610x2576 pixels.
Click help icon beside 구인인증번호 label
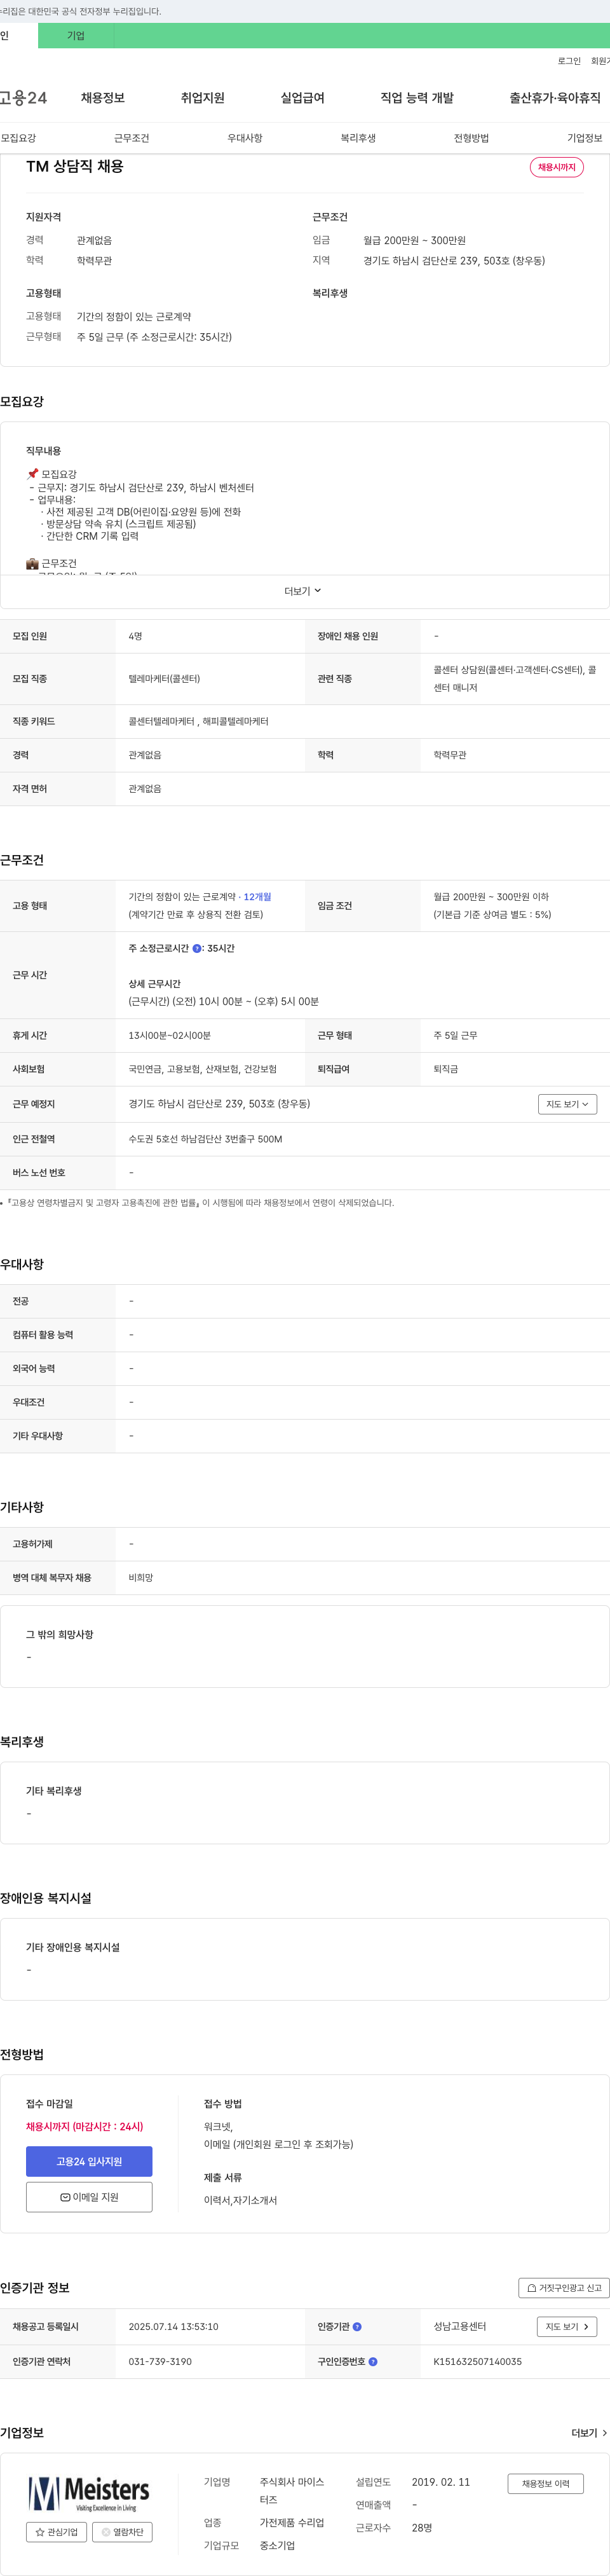tap(373, 2362)
